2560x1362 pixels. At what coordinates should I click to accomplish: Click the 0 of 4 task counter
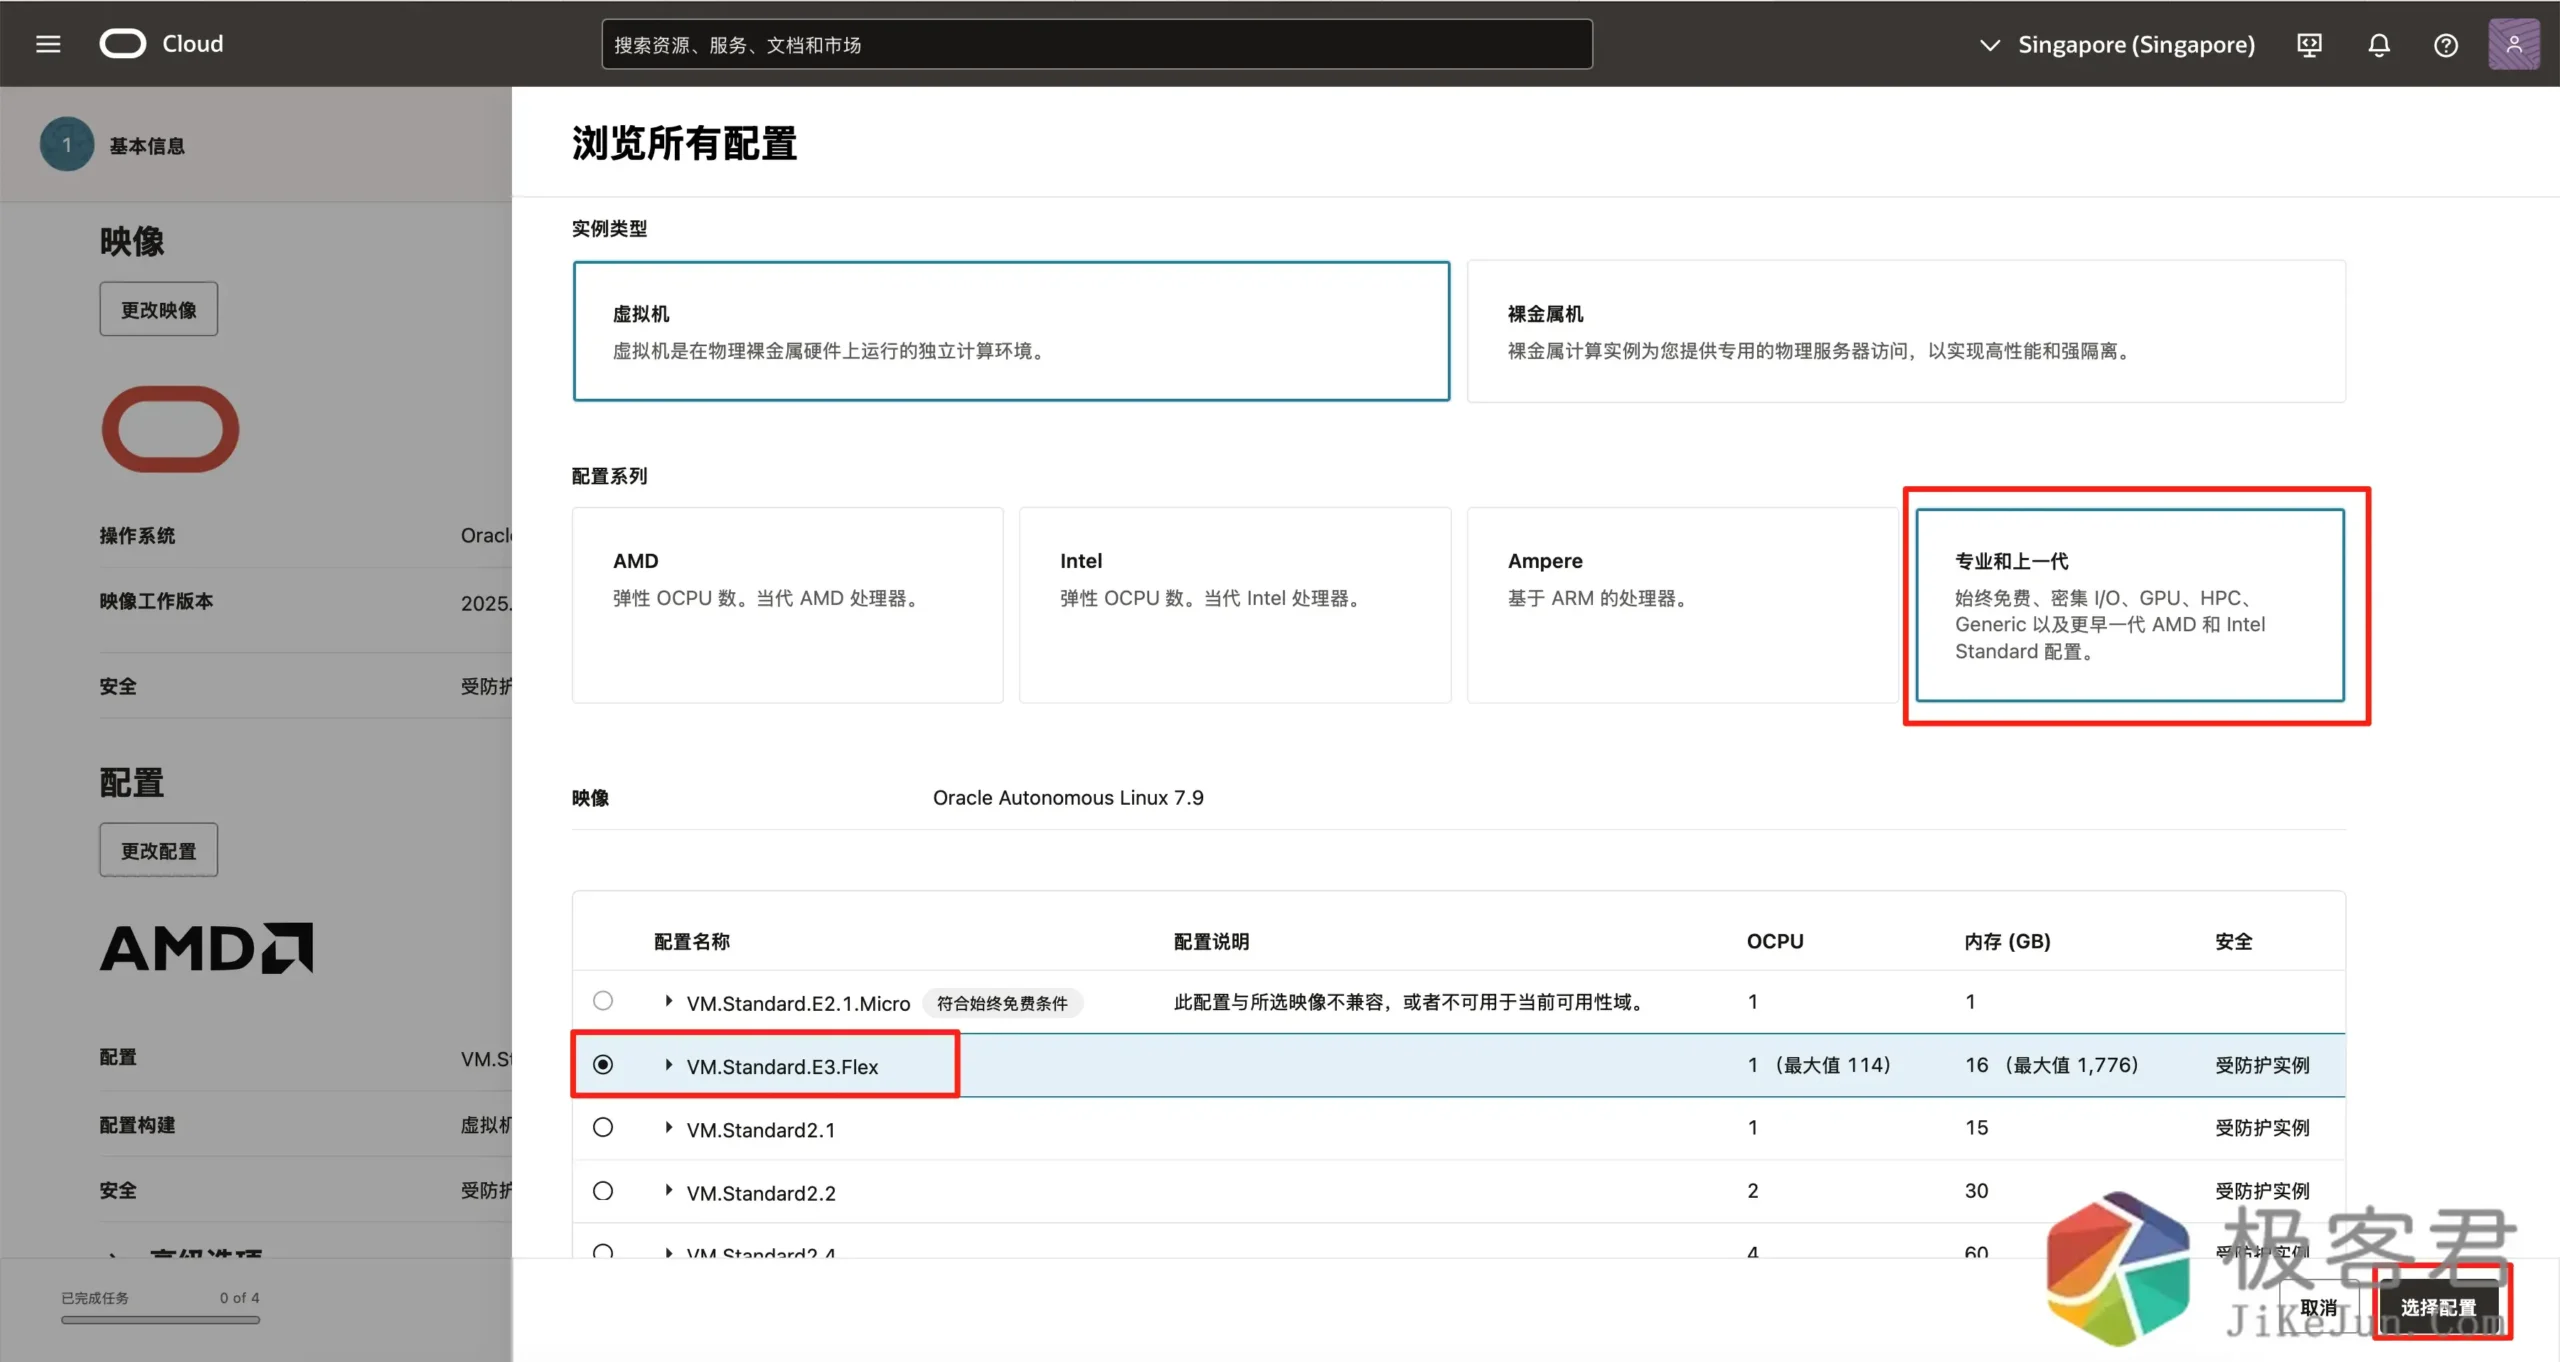(x=239, y=1298)
